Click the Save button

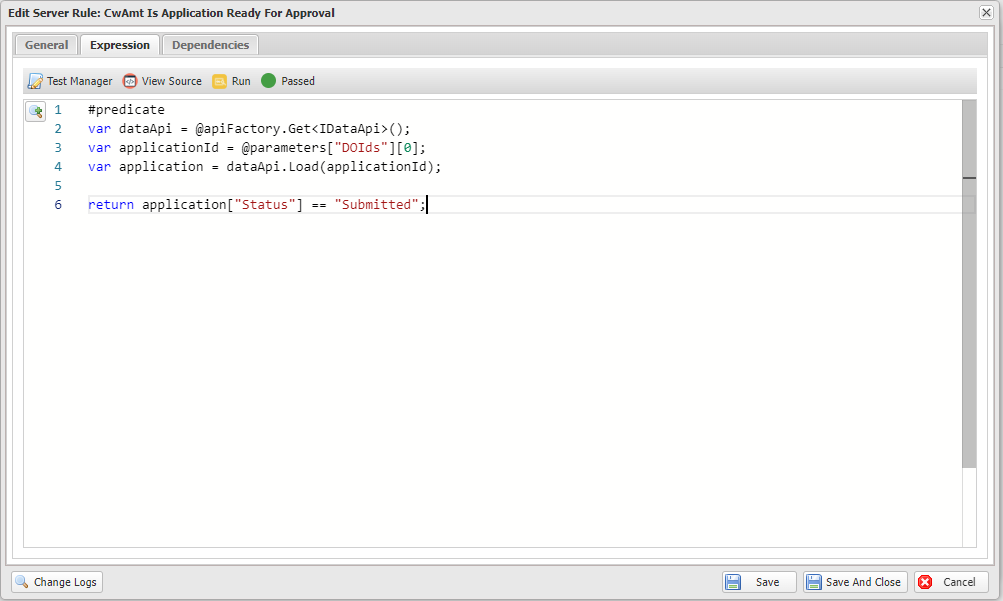[759, 582]
